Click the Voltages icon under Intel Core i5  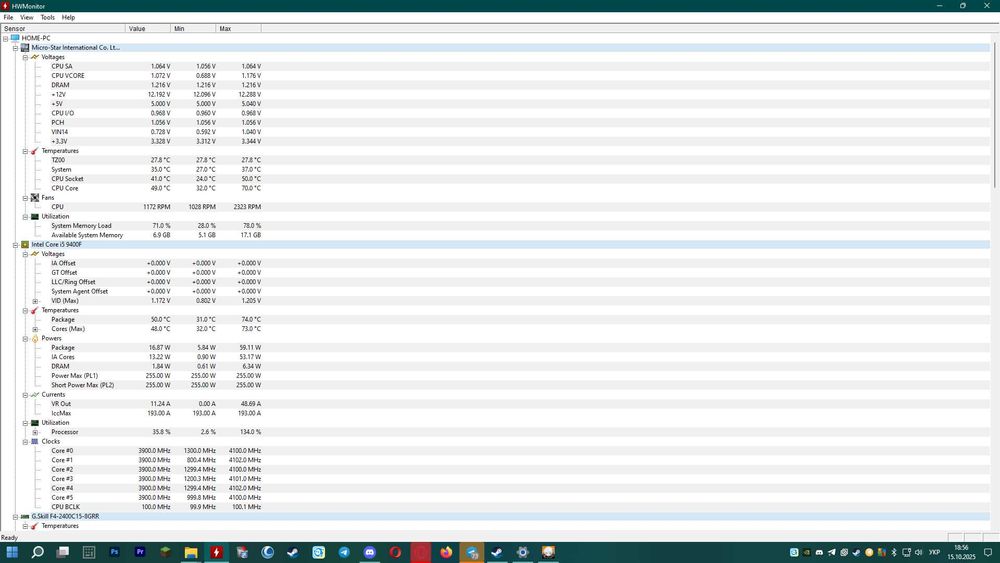pos(35,254)
